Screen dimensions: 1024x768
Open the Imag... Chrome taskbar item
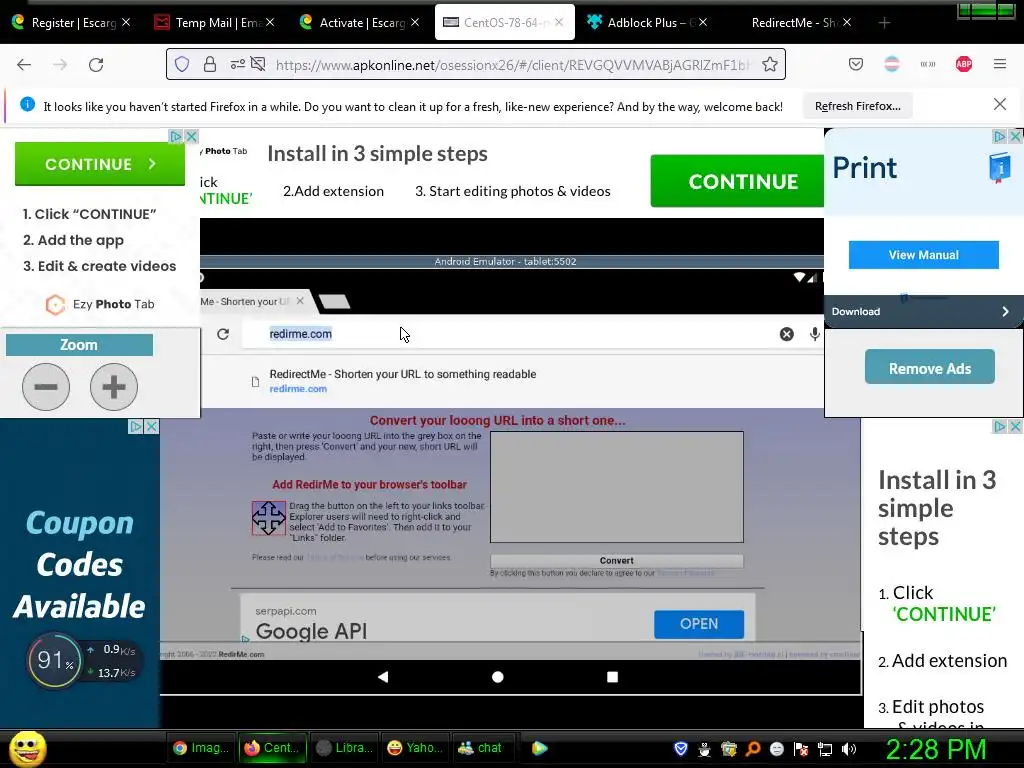pyautogui.click(x=200, y=748)
